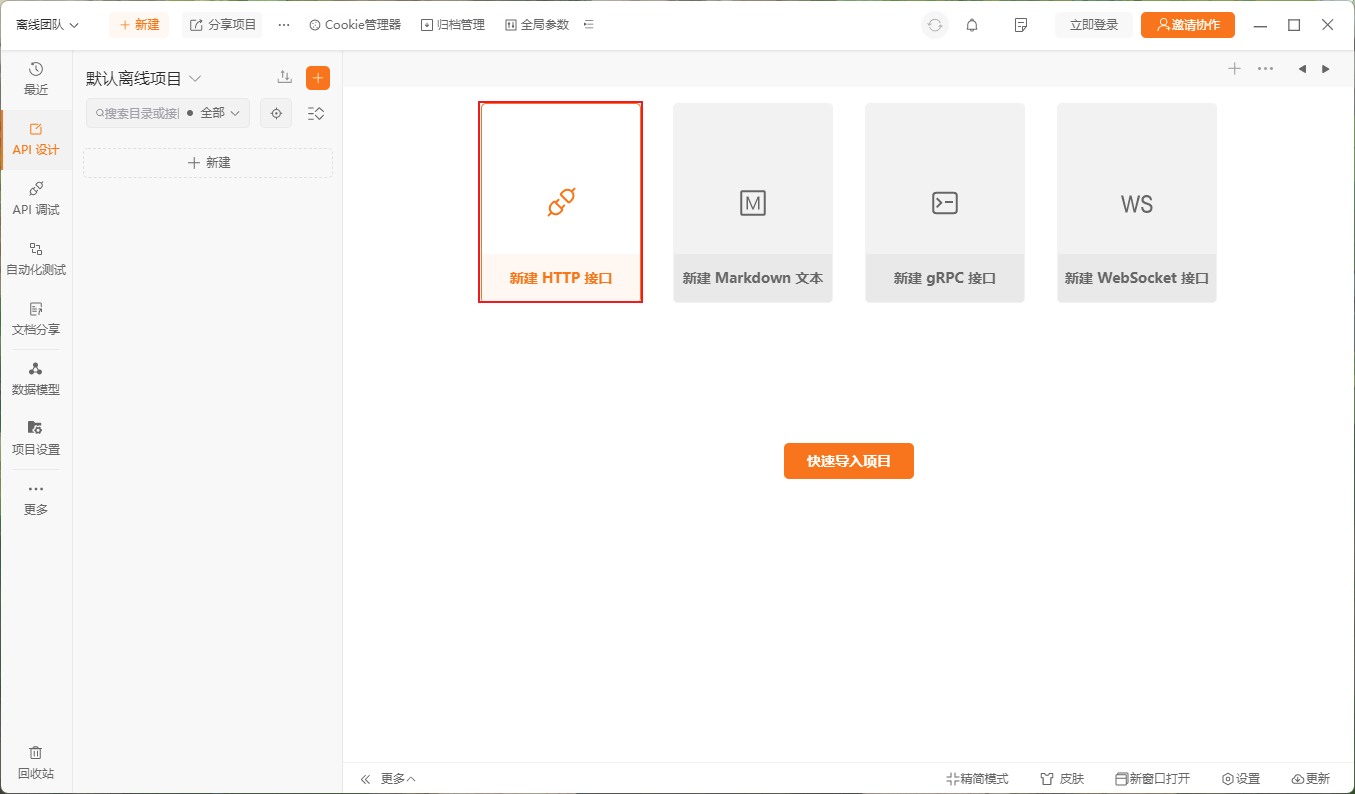Toggle 精简模式 simplified mode

click(977, 779)
